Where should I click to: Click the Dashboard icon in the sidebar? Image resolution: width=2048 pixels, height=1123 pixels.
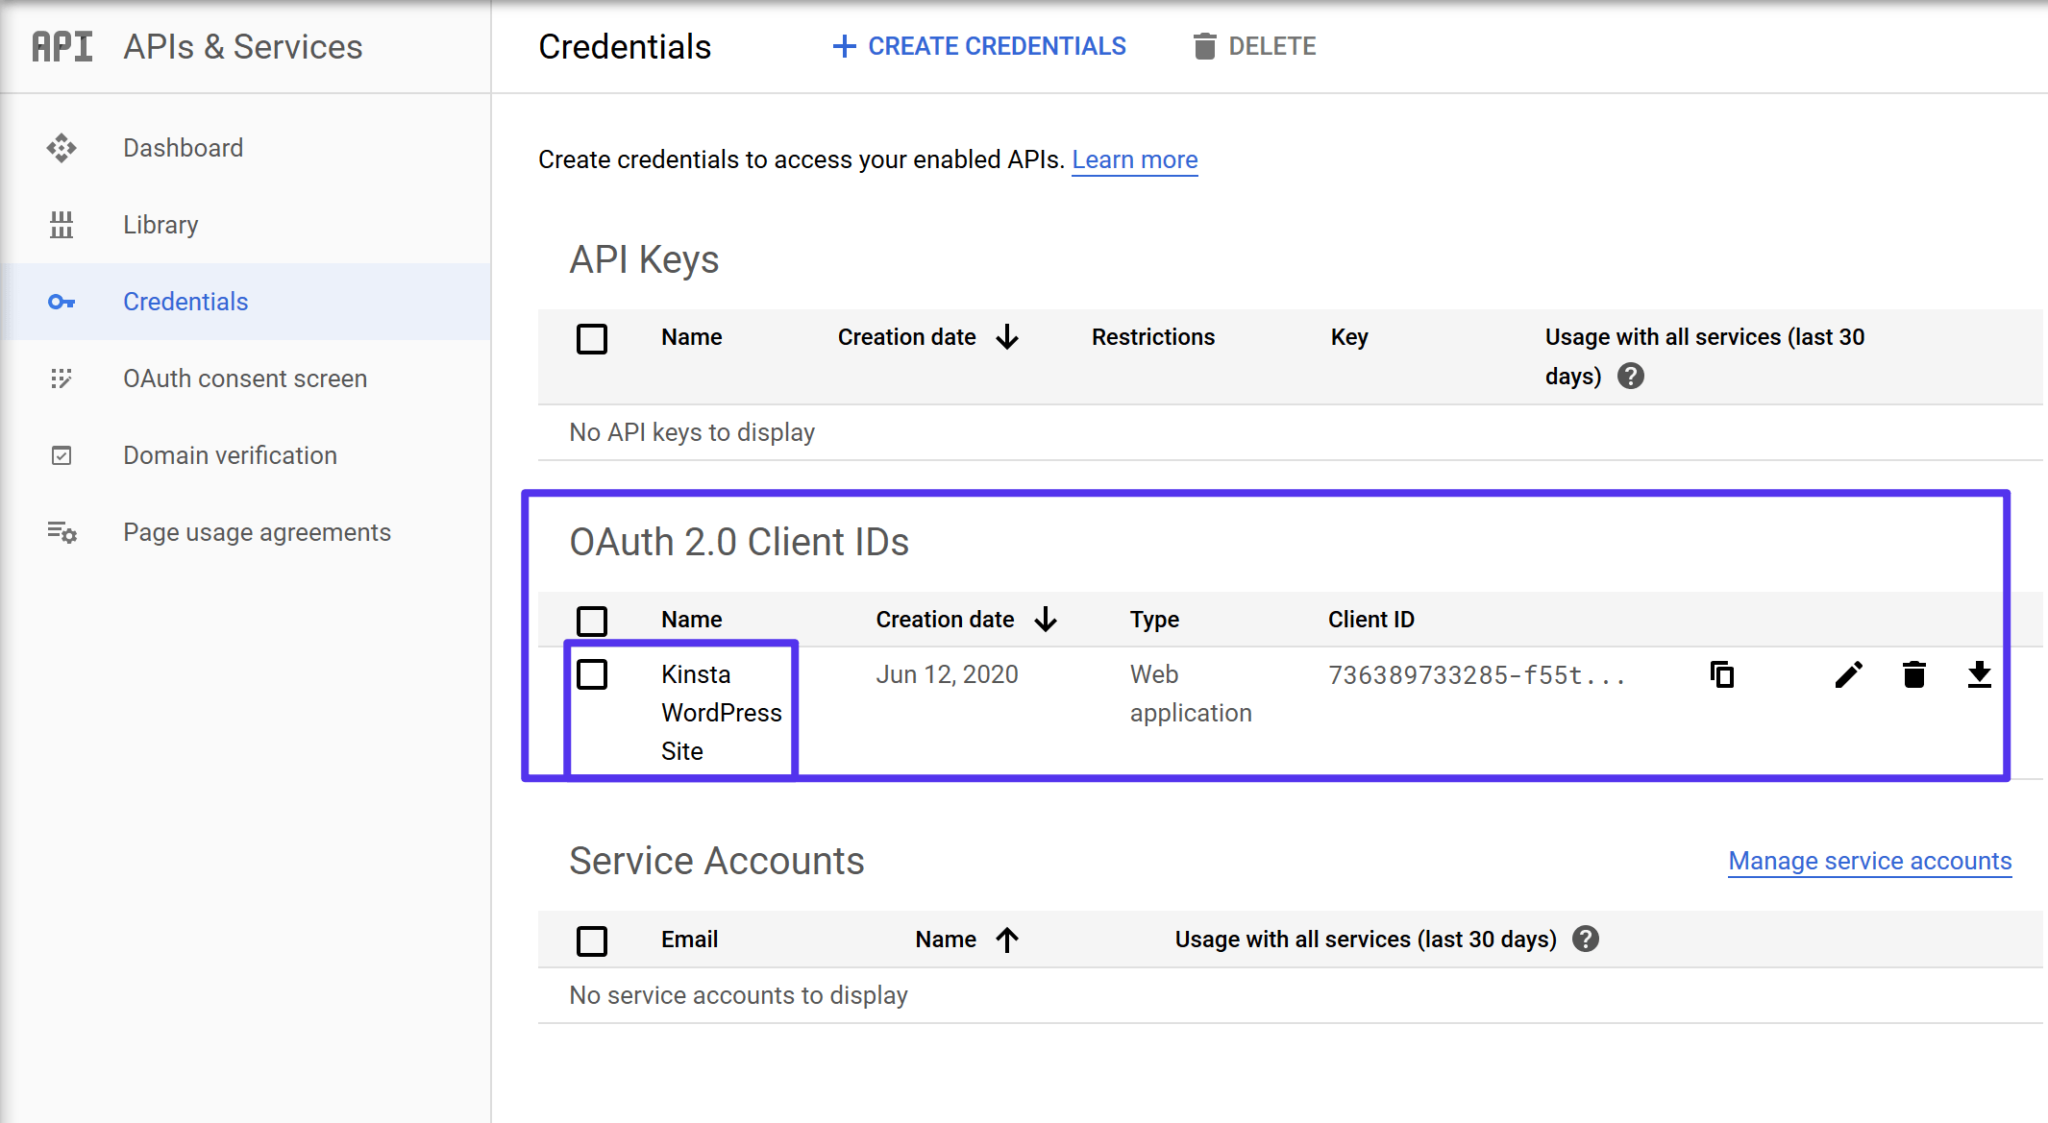[61, 147]
